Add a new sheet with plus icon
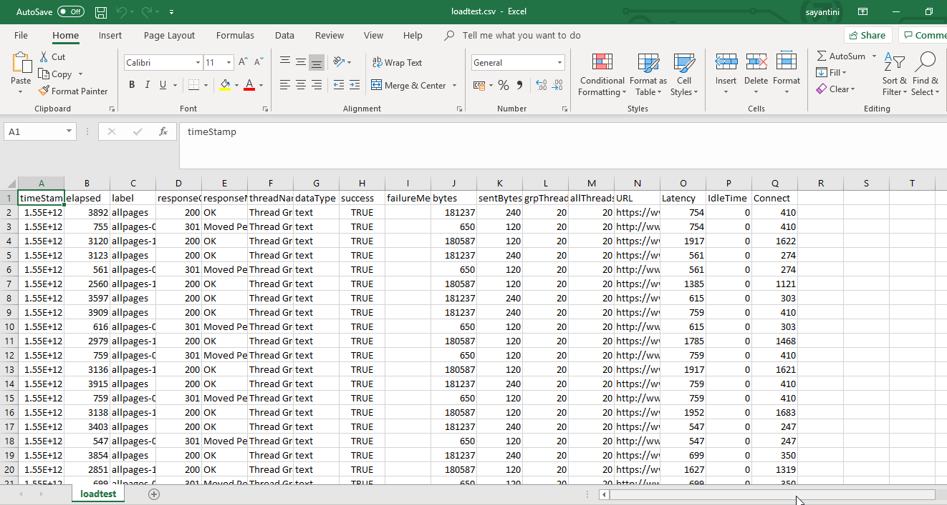This screenshot has height=505, width=947. [x=154, y=494]
